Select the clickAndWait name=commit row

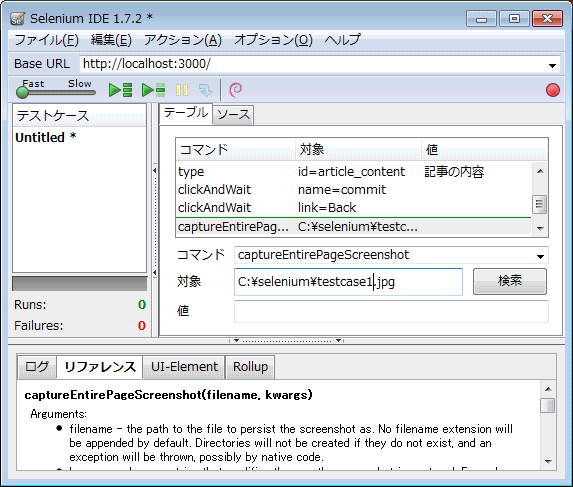(x=353, y=190)
